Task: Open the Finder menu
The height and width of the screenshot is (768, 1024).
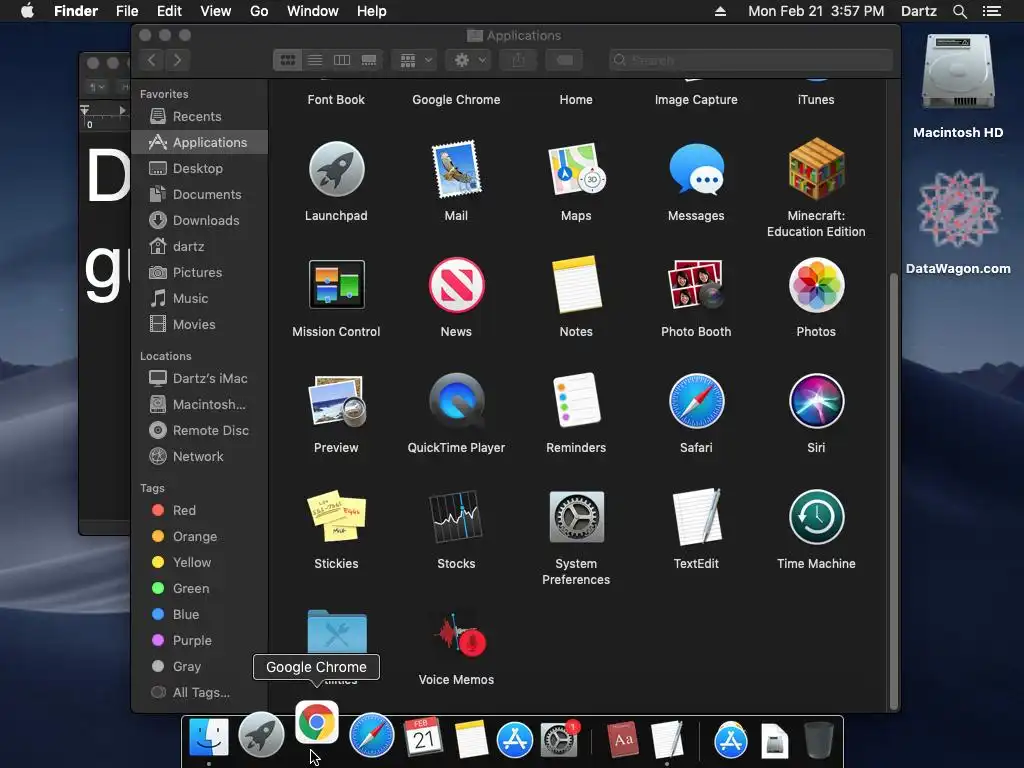Action: coord(76,11)
